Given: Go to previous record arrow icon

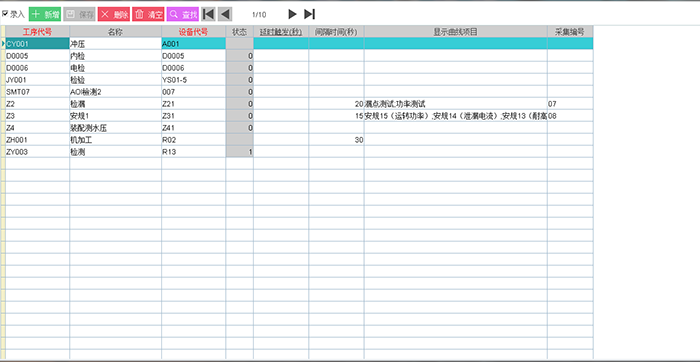Looking at the screenshot, I should coord(225,14).
